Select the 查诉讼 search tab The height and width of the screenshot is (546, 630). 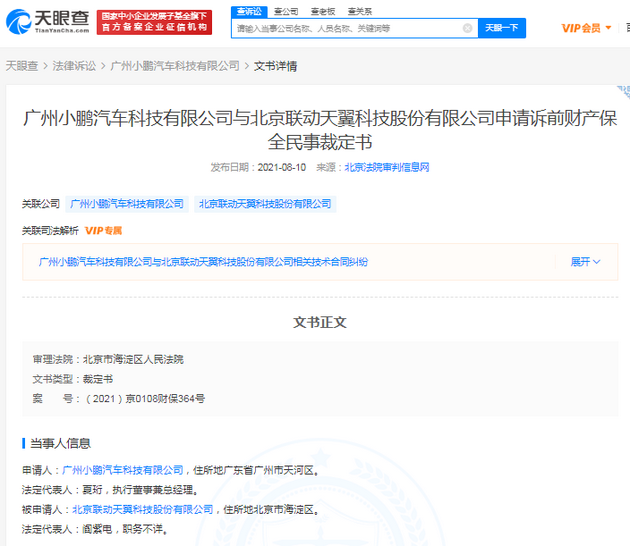(x=249, y=12)
